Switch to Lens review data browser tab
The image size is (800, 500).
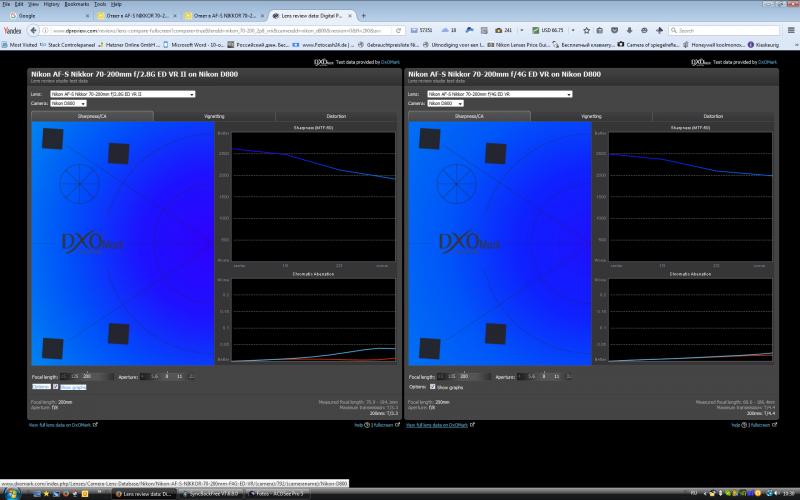pos(311,16)
